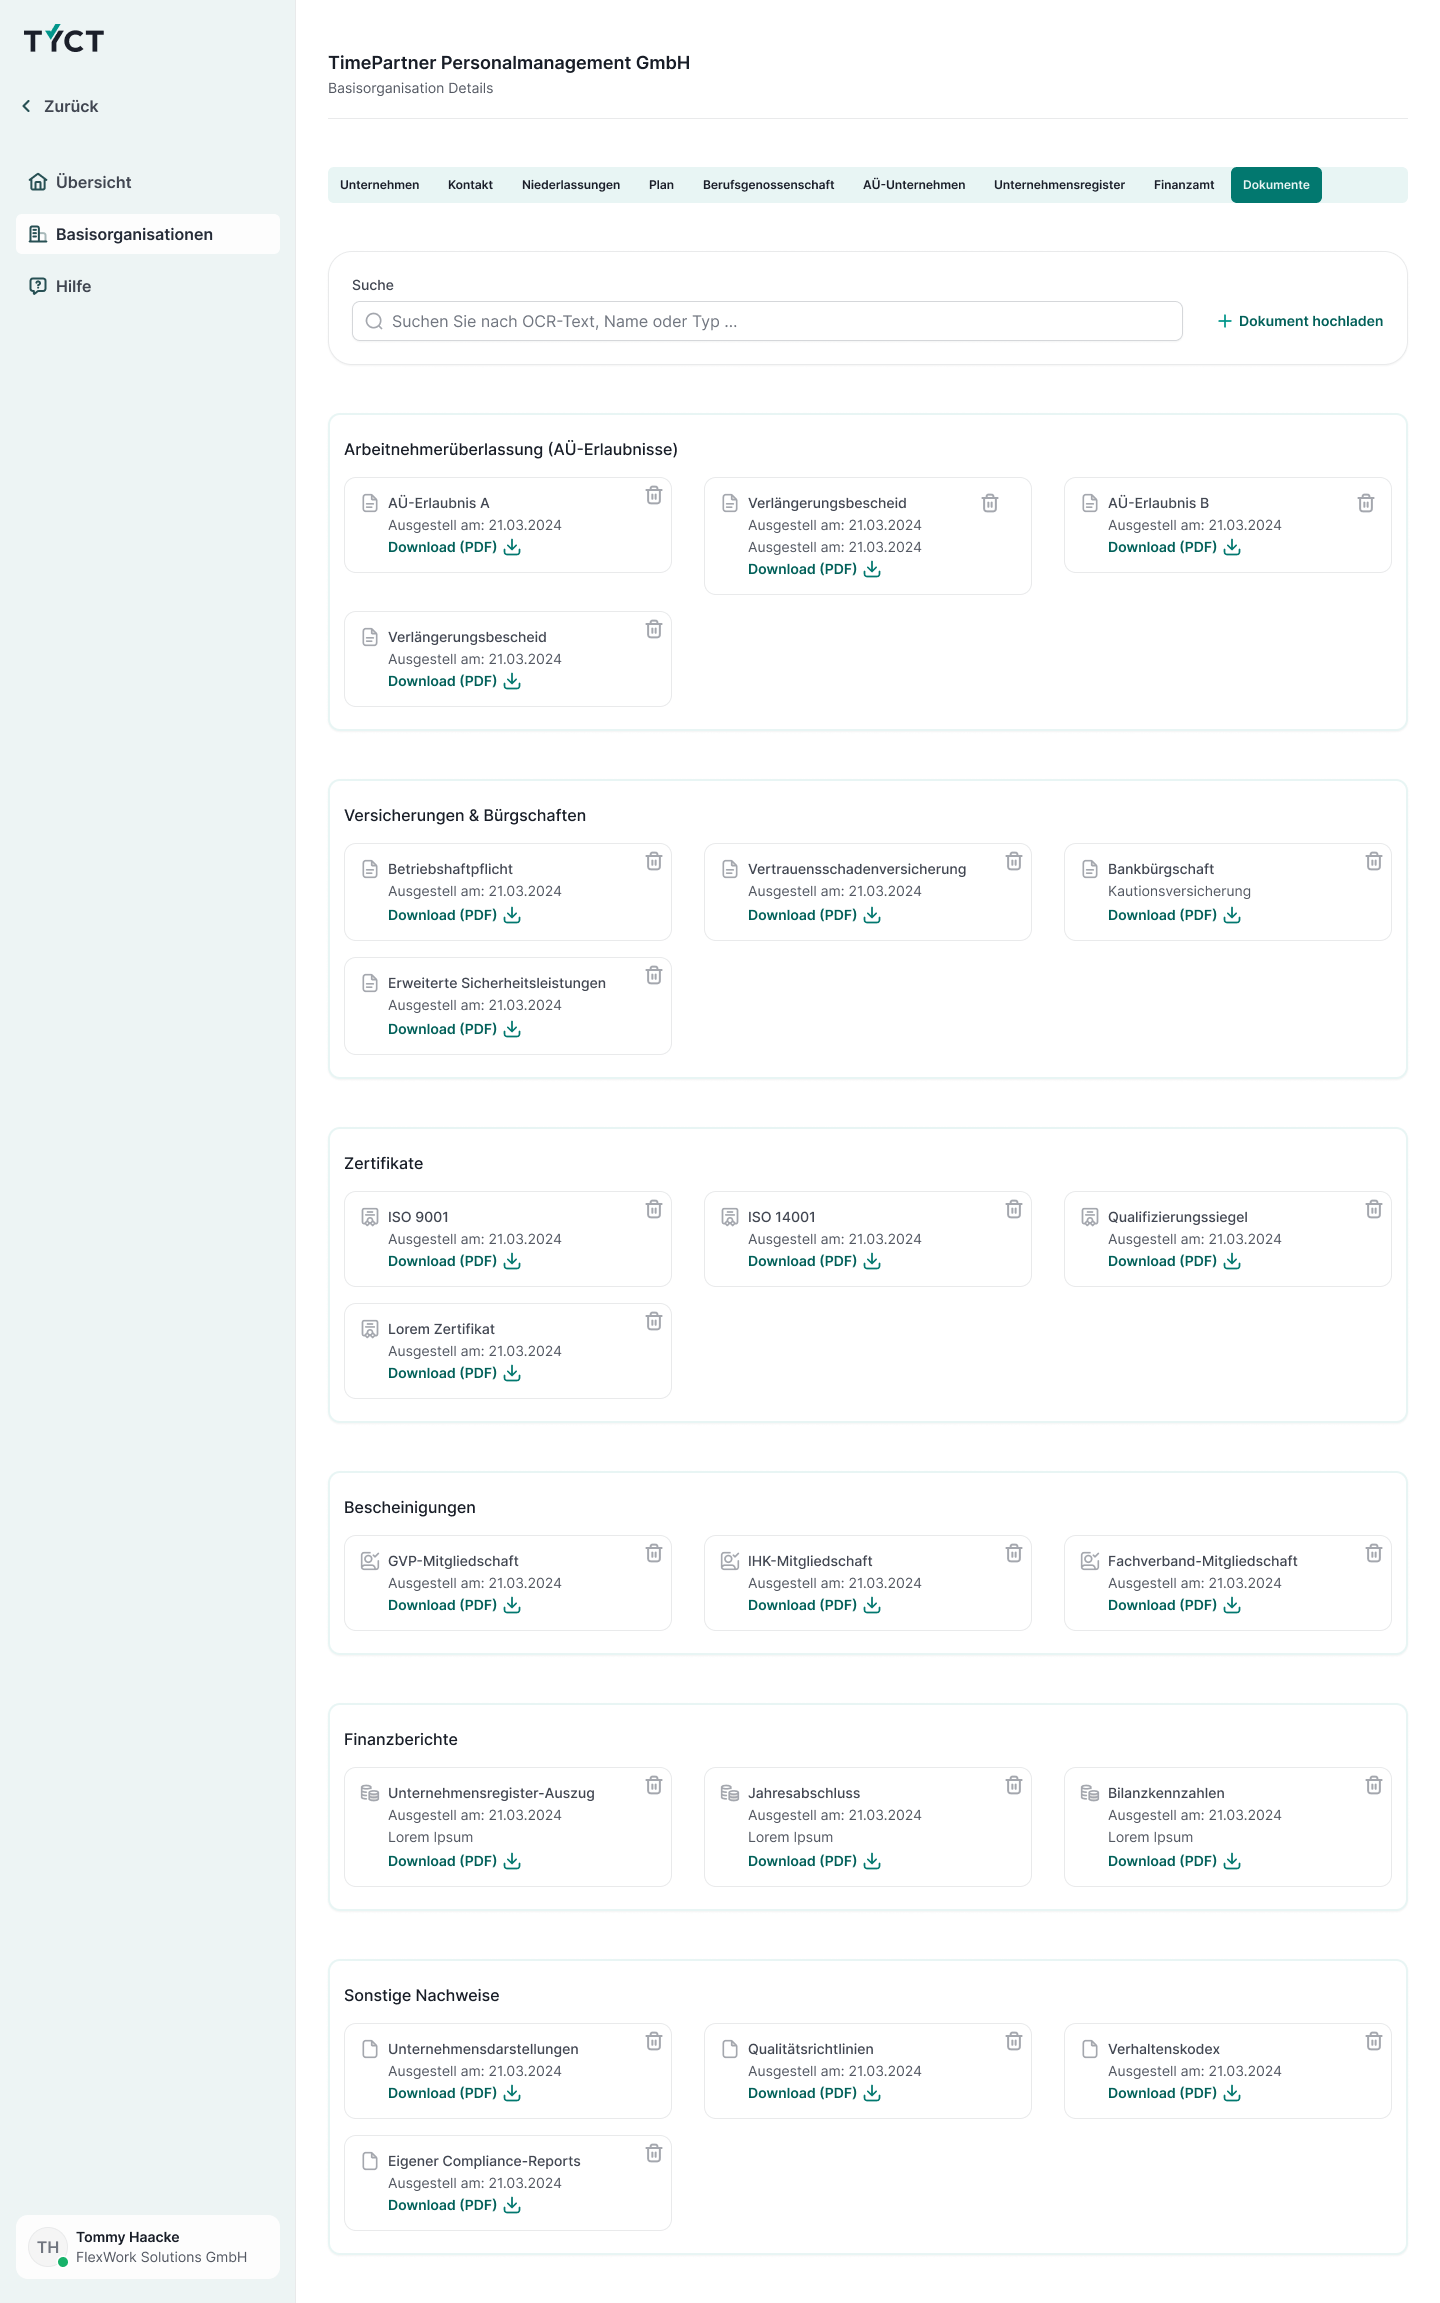Delete the AÜ-Erlaubnis A document

point(654,495)
